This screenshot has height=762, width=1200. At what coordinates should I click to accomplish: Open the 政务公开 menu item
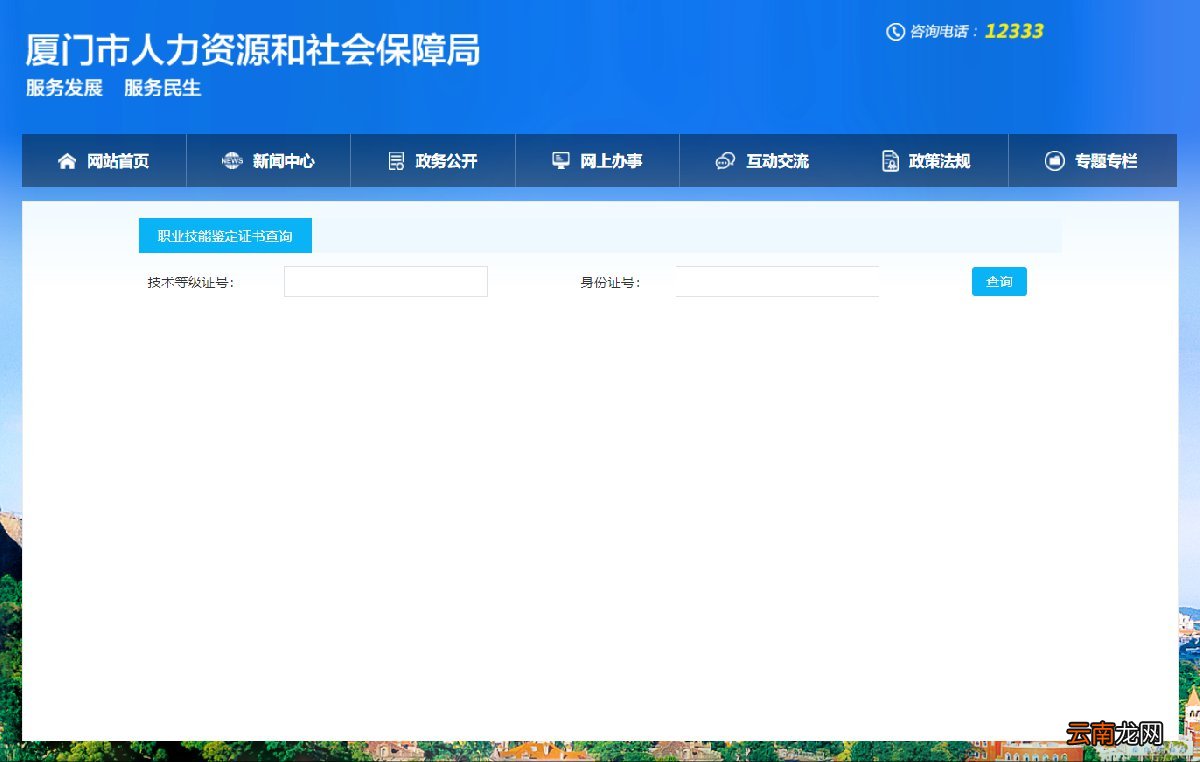[433, 161]
